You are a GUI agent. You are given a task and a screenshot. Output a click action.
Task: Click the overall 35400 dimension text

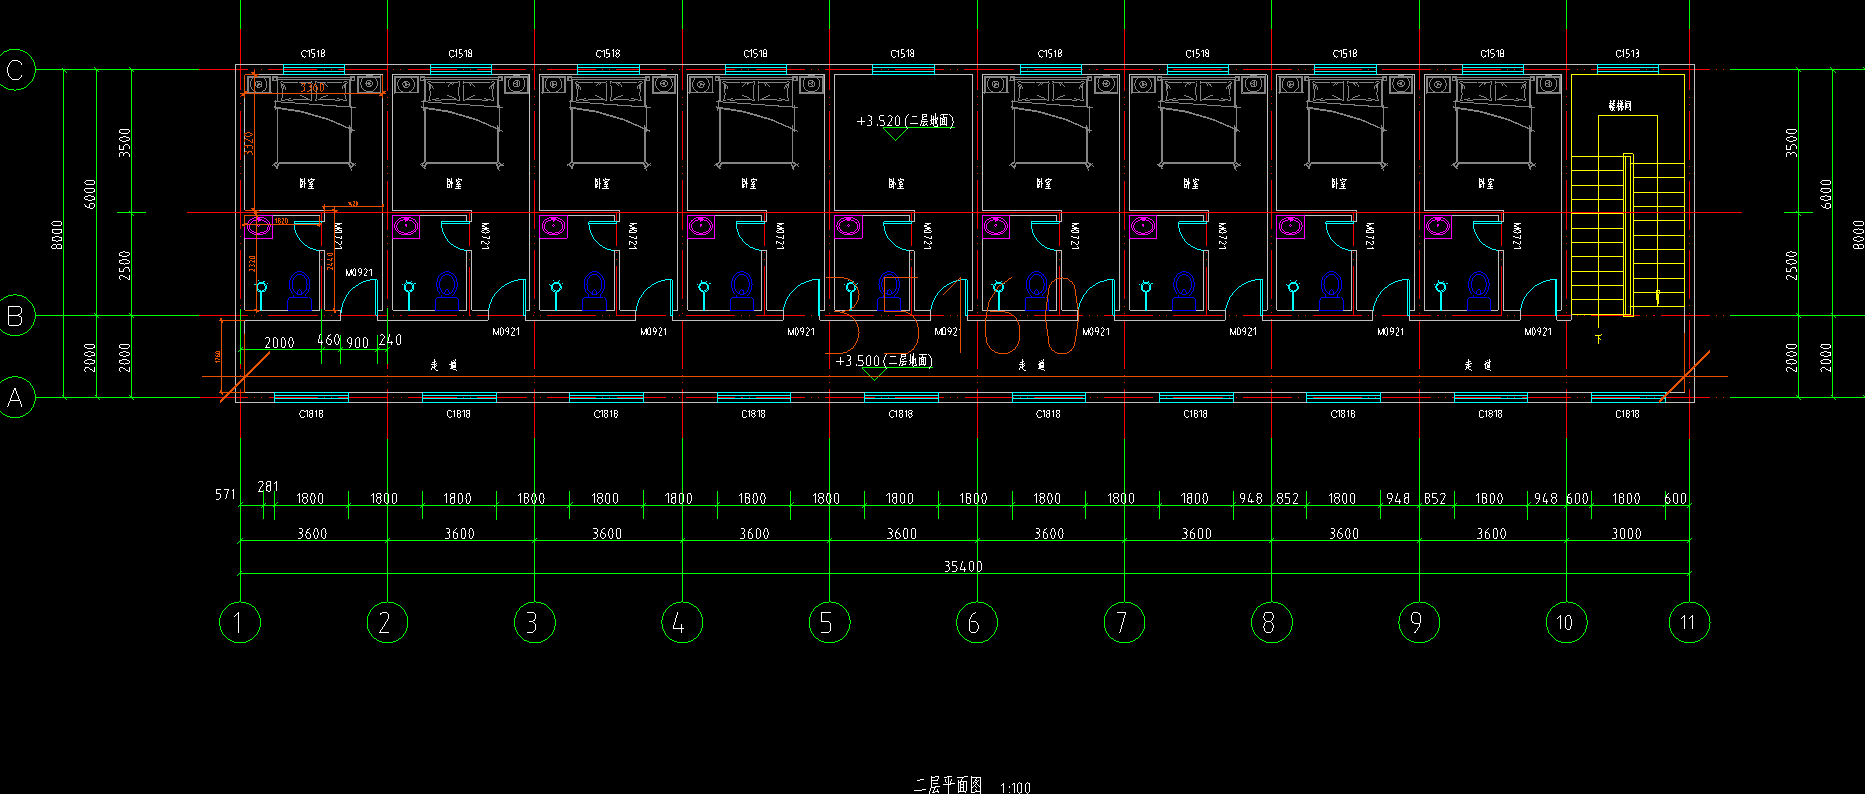coord(963,566)
